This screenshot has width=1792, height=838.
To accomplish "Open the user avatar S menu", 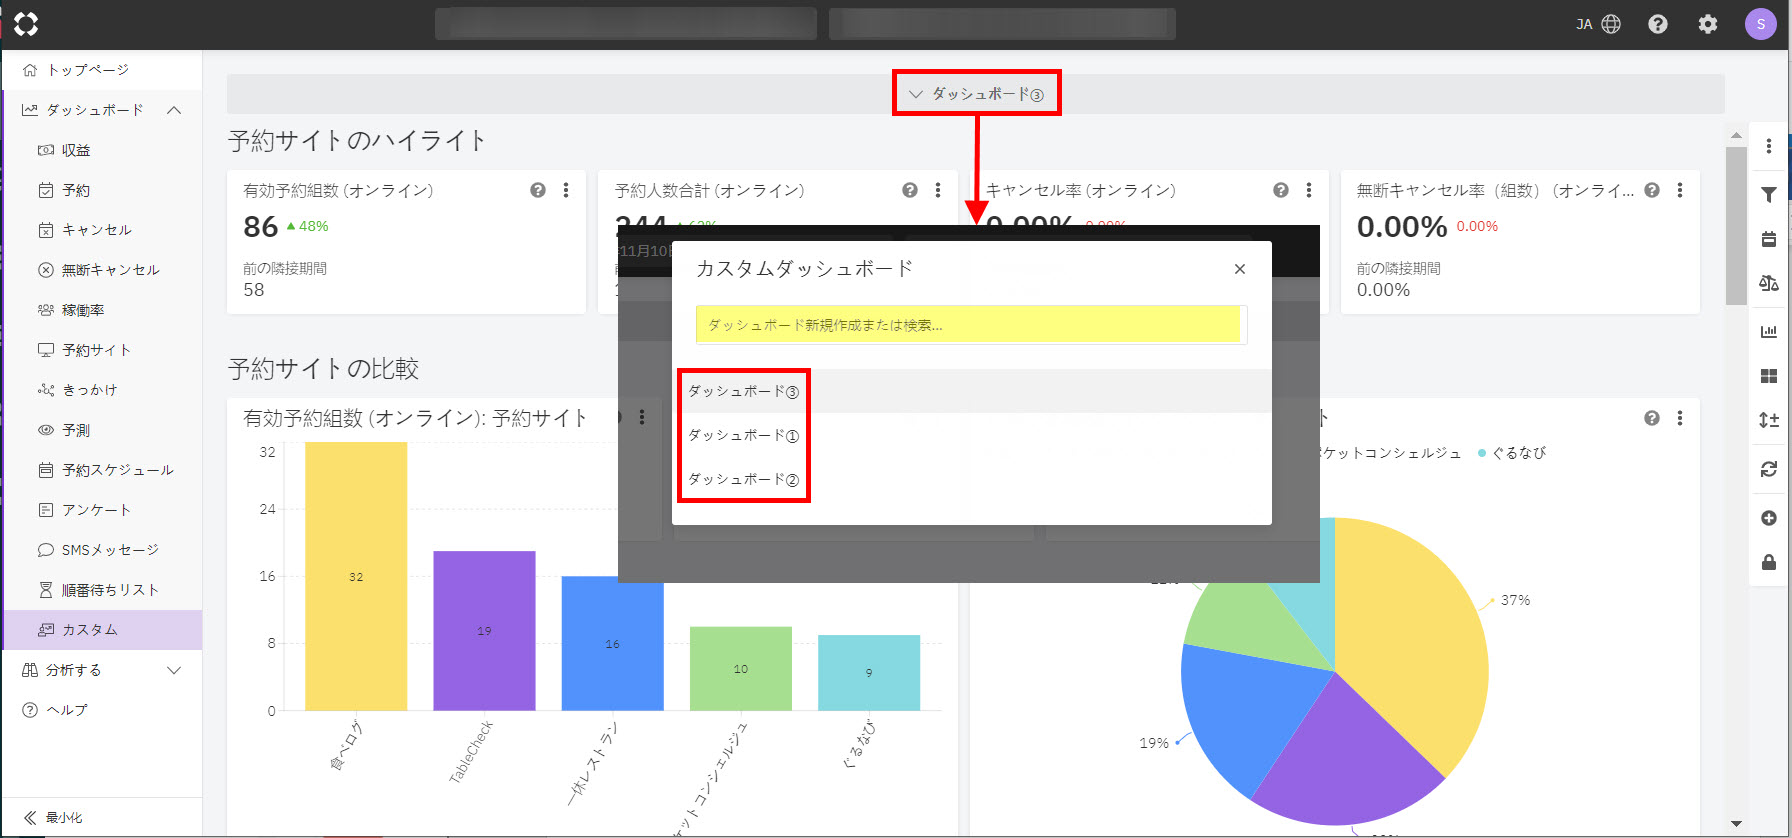I will pos(1760,24).
